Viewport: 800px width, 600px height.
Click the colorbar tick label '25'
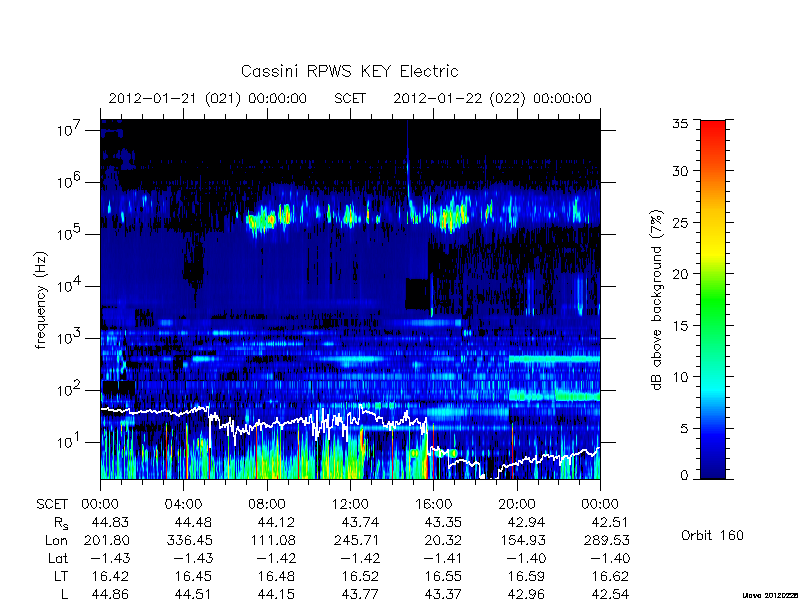pyautogui.click(x=680, y=222)
